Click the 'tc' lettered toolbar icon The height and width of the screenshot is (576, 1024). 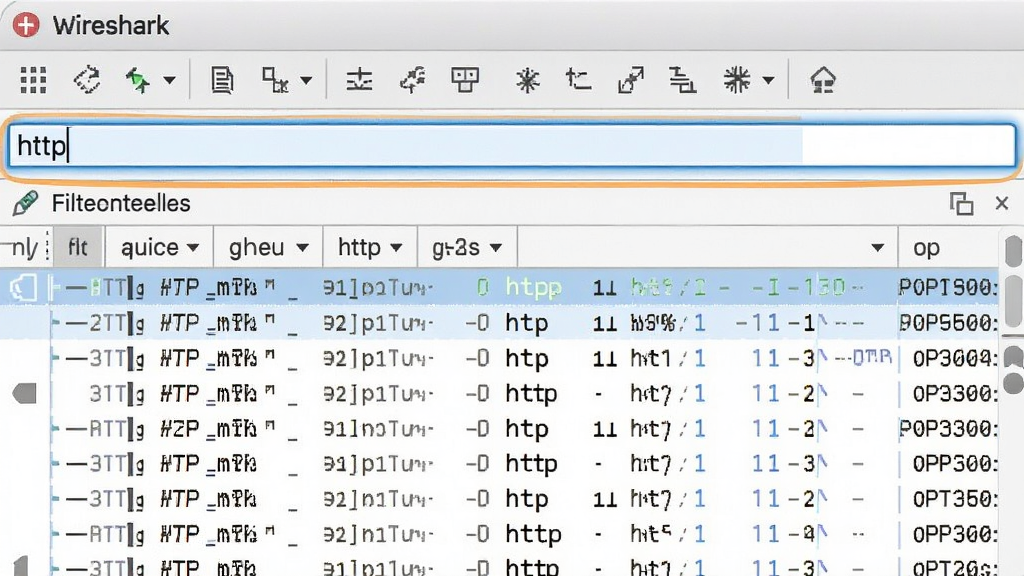[578, 80]
